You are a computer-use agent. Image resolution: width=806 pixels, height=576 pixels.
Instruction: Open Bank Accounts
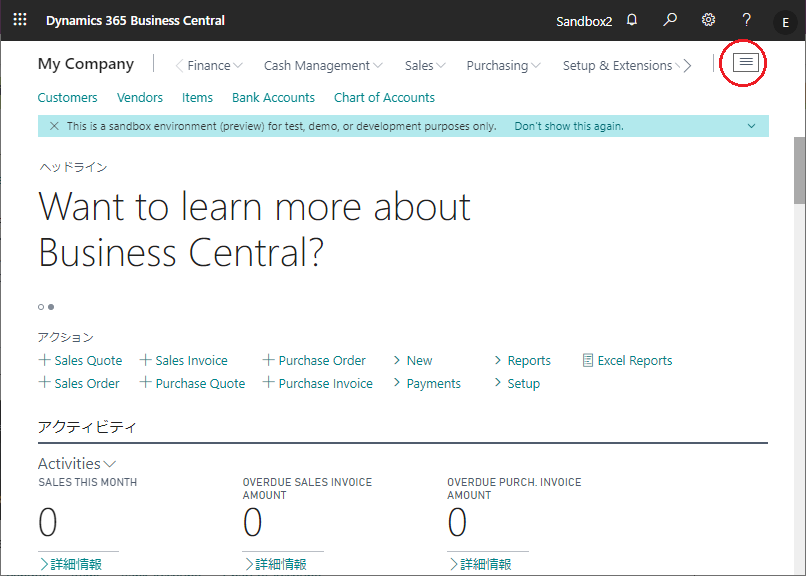(273, 98)
